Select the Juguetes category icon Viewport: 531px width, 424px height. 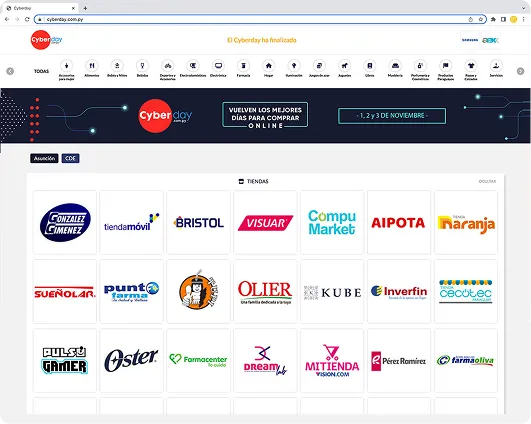click(344, 66)
